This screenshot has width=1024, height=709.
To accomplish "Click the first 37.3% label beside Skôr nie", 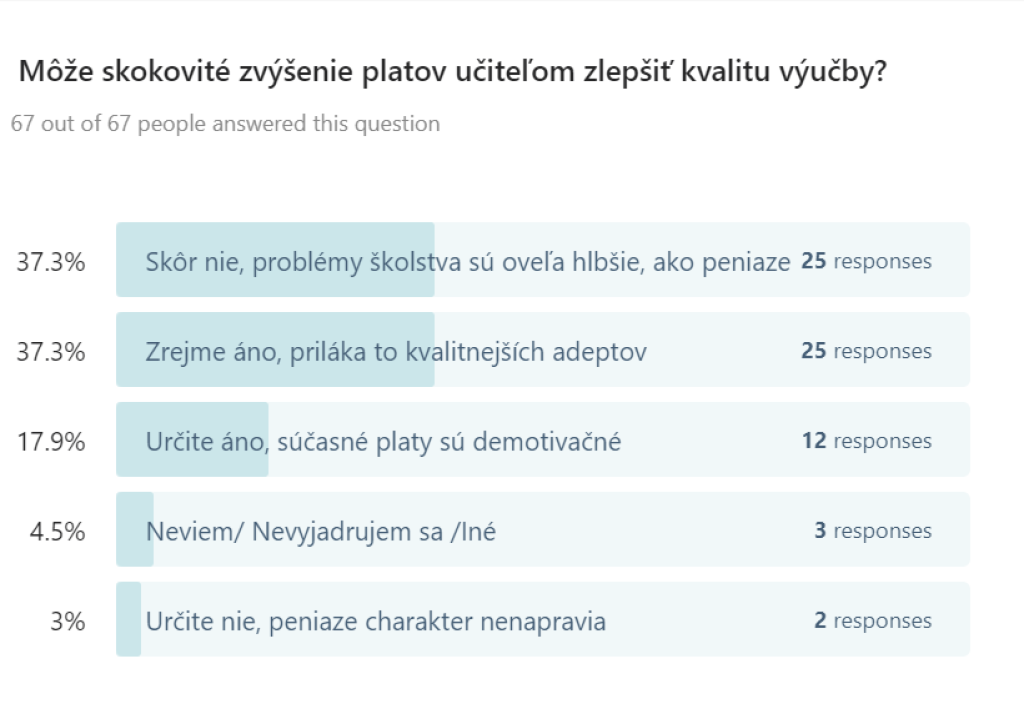I will coord(51,262).
